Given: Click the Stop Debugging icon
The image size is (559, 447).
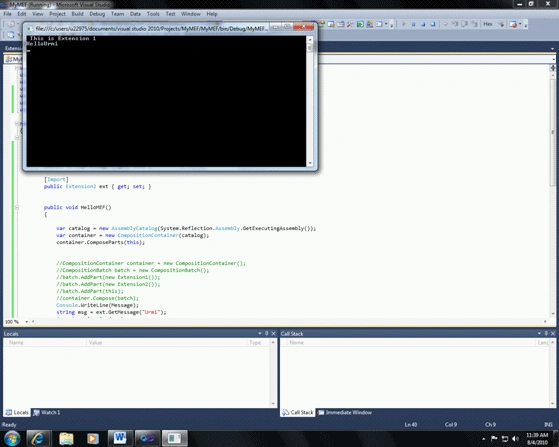Looking at the screenshot, I should [x=423, y=24].
